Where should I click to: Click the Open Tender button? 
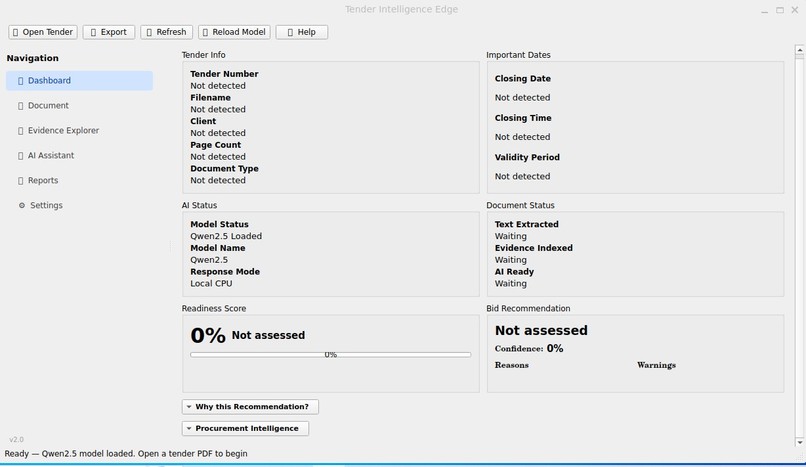tap(43, 32)
